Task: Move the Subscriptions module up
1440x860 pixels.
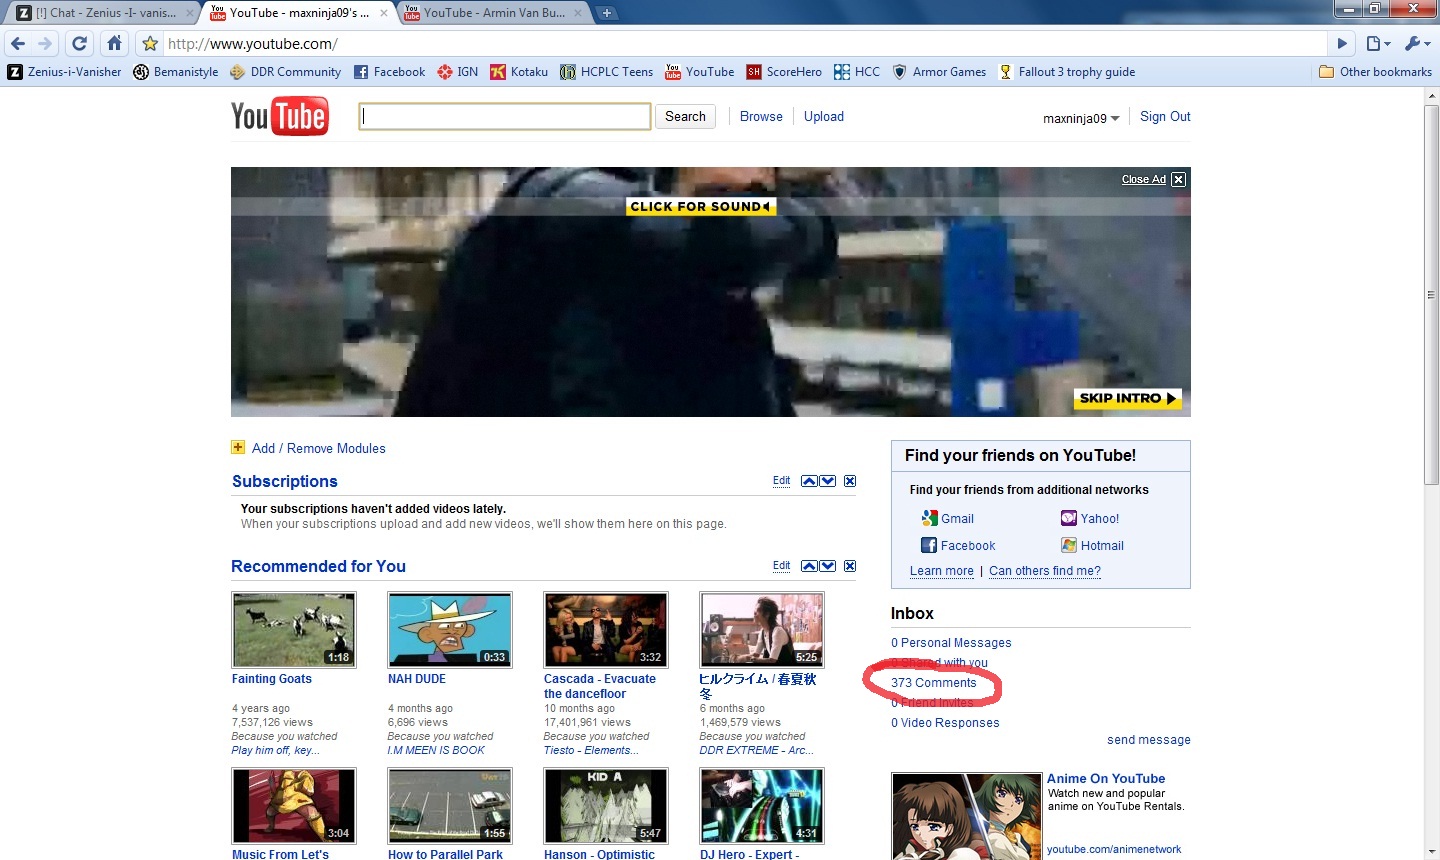Action: coord(809,481)
